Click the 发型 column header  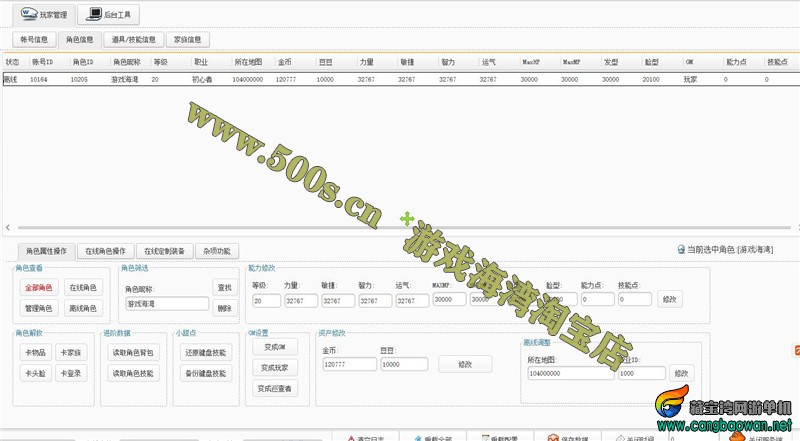pyautogui.click(x=611, y=62)
